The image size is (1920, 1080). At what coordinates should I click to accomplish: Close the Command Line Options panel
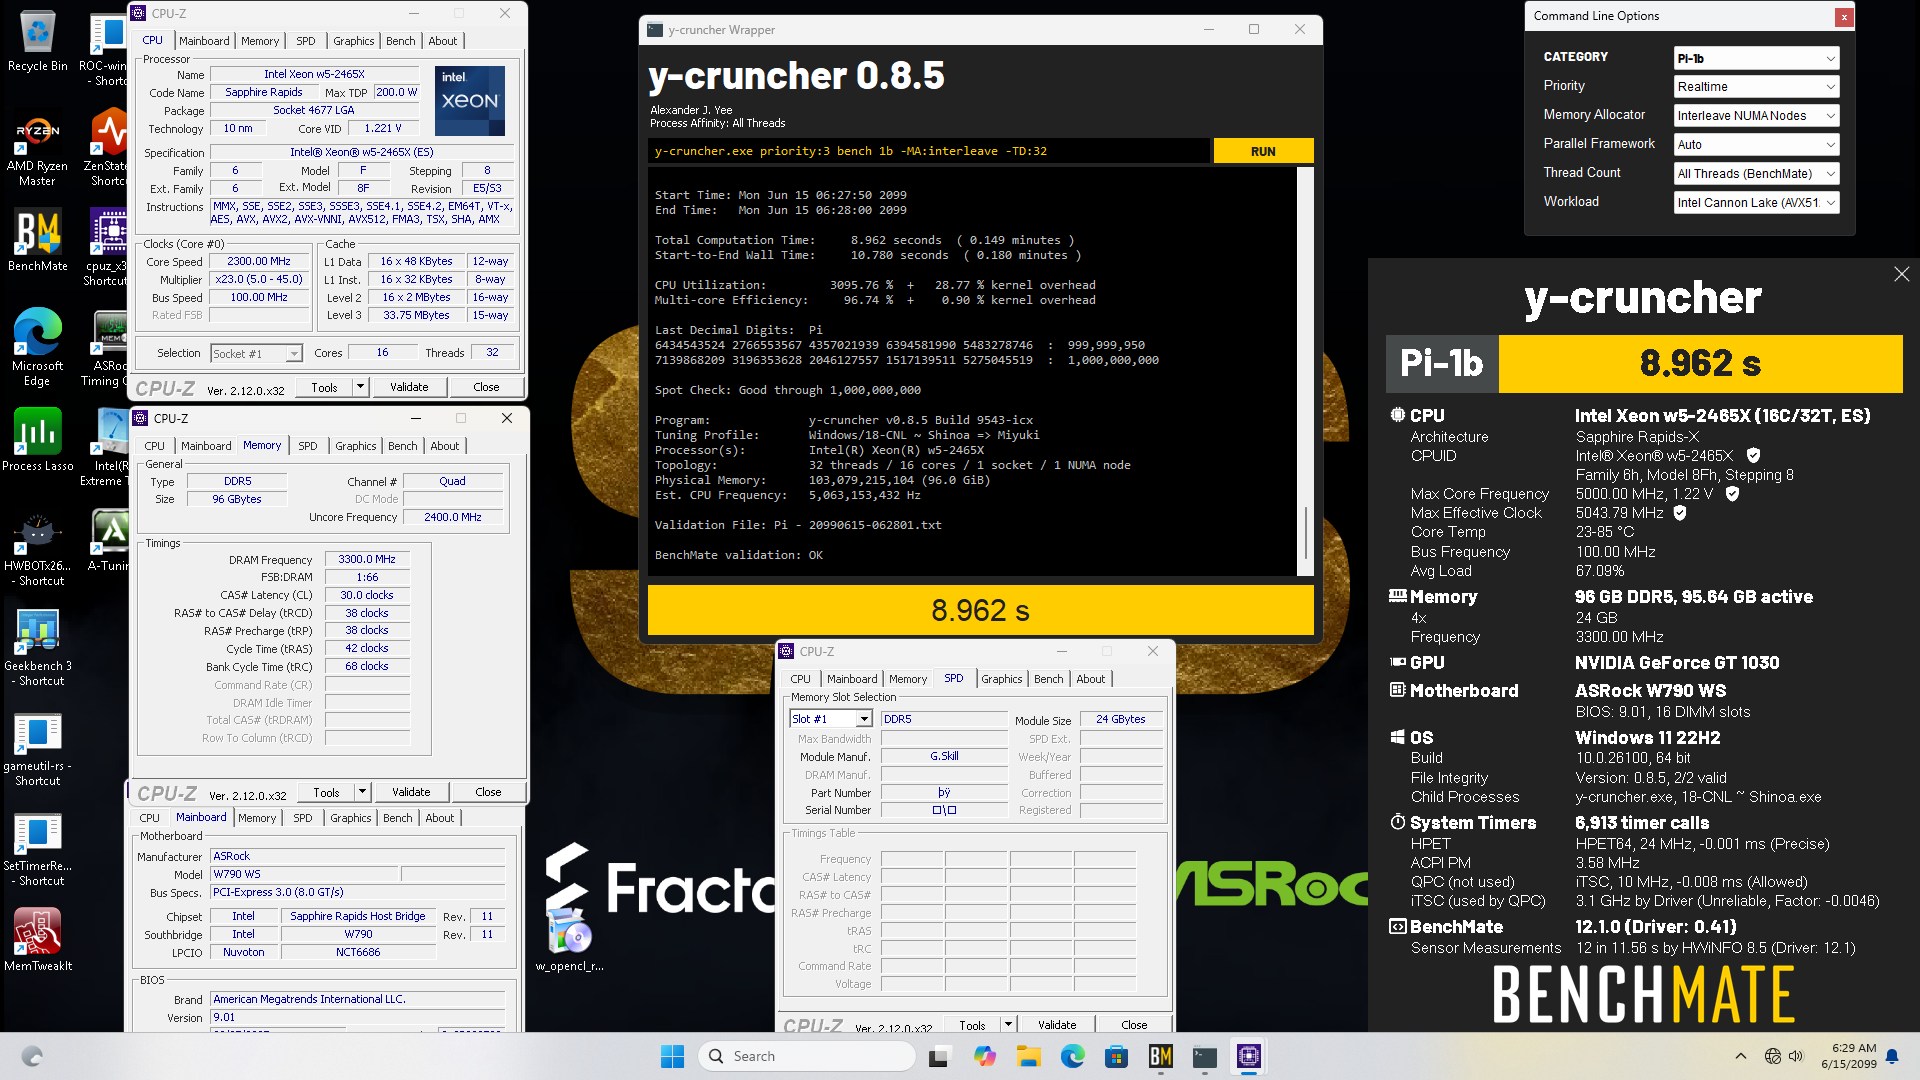pyautogui.click(x=1843, y=17)
